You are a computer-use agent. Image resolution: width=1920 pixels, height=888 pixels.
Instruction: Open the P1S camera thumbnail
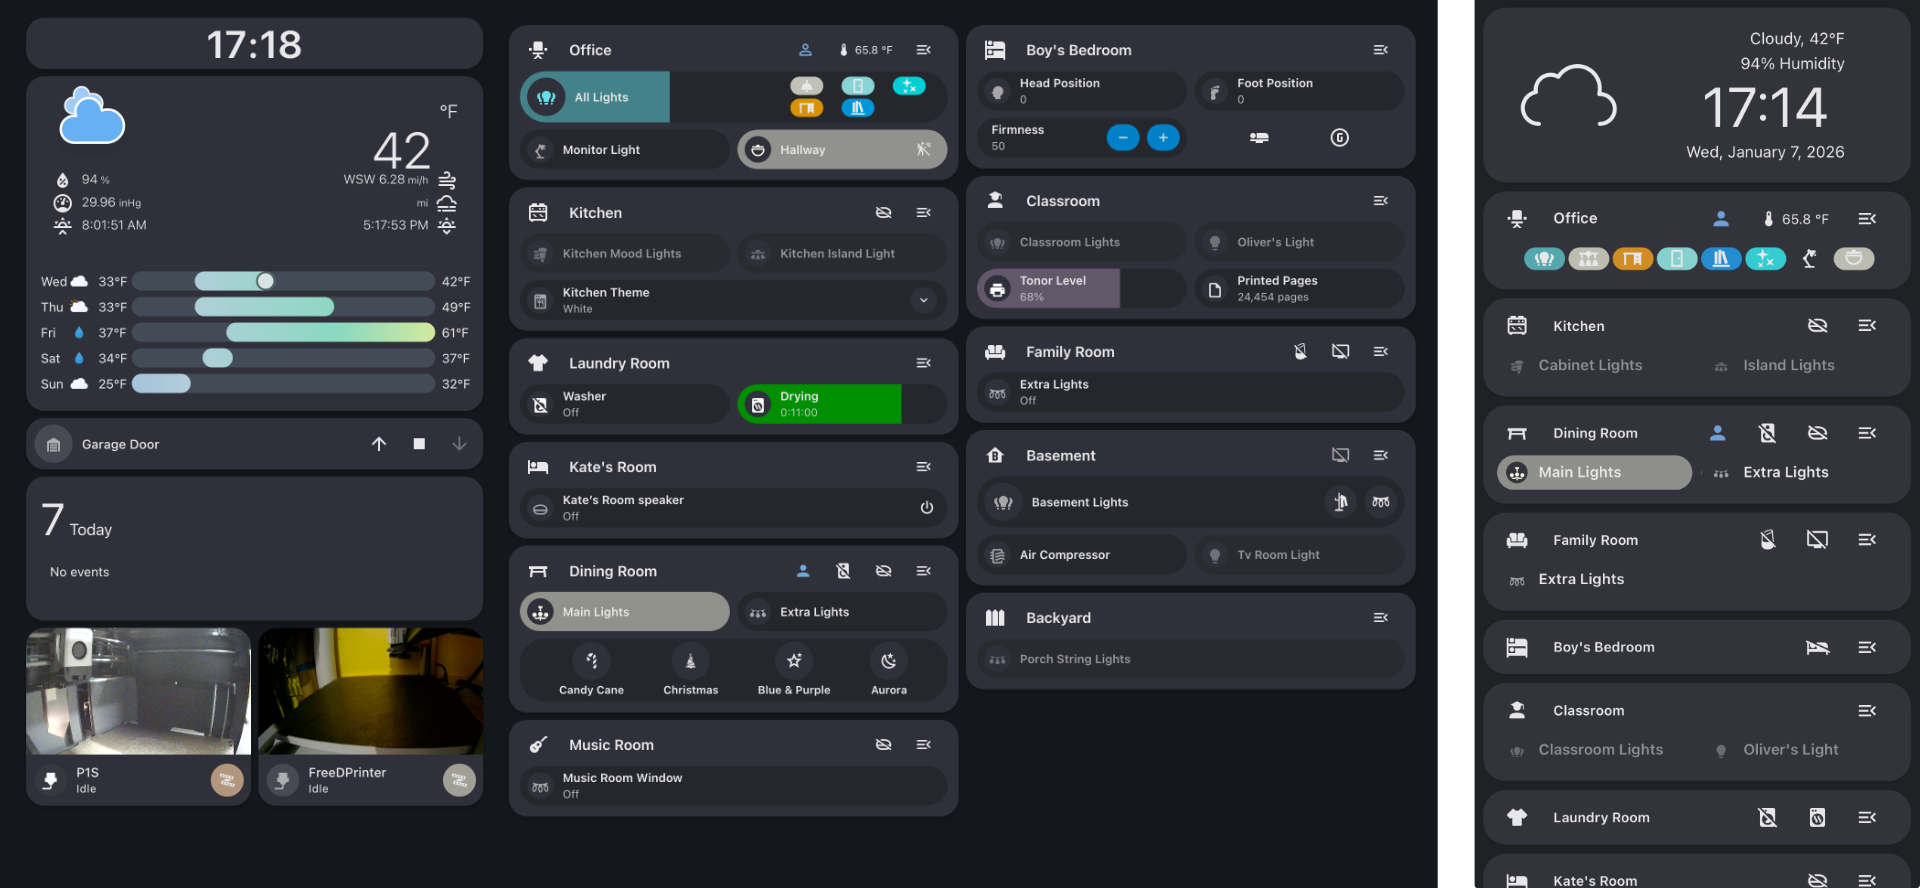138,691
